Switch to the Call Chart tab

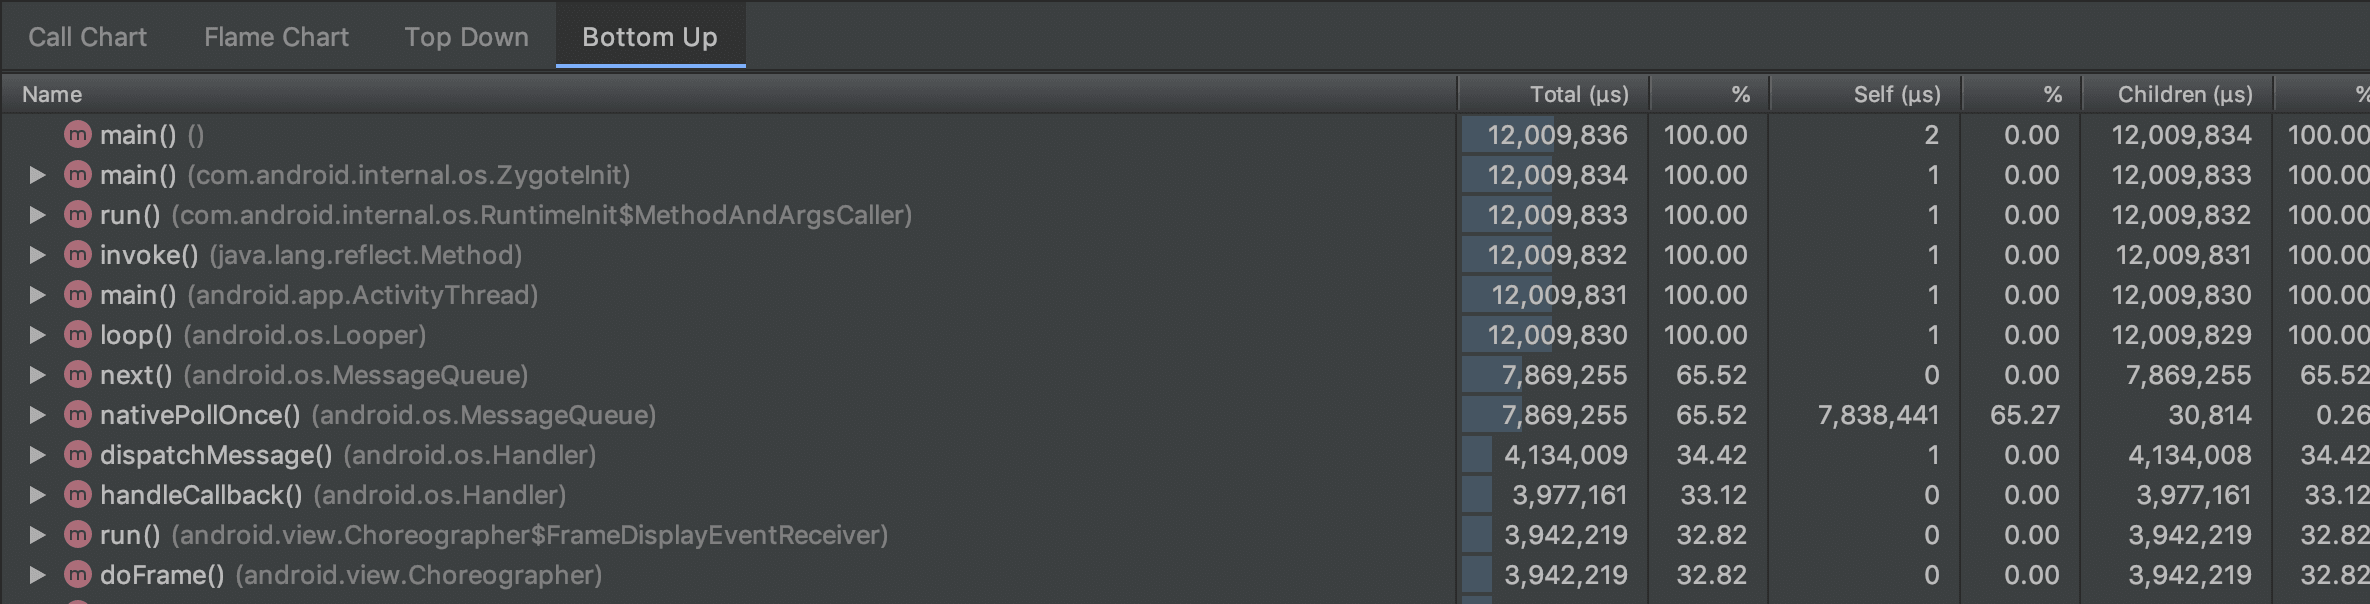click(88, 37)
